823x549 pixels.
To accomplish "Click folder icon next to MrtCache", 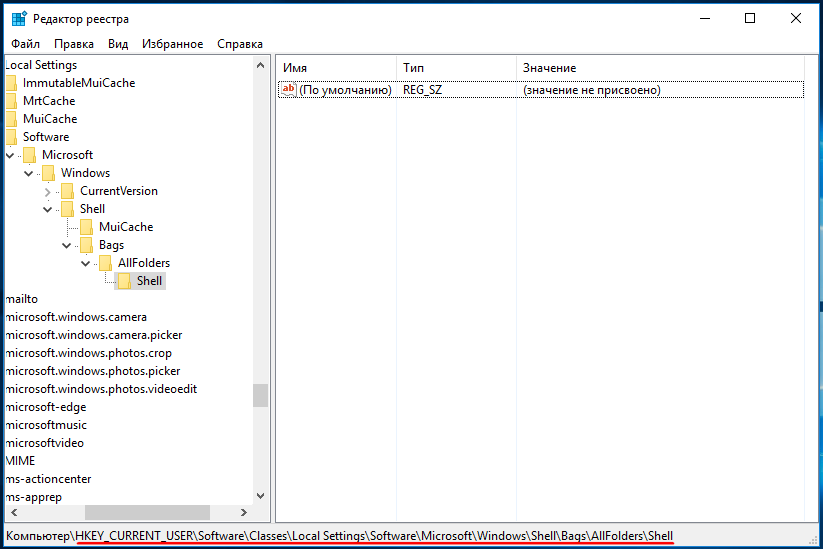I will click(x=12, y=101).
